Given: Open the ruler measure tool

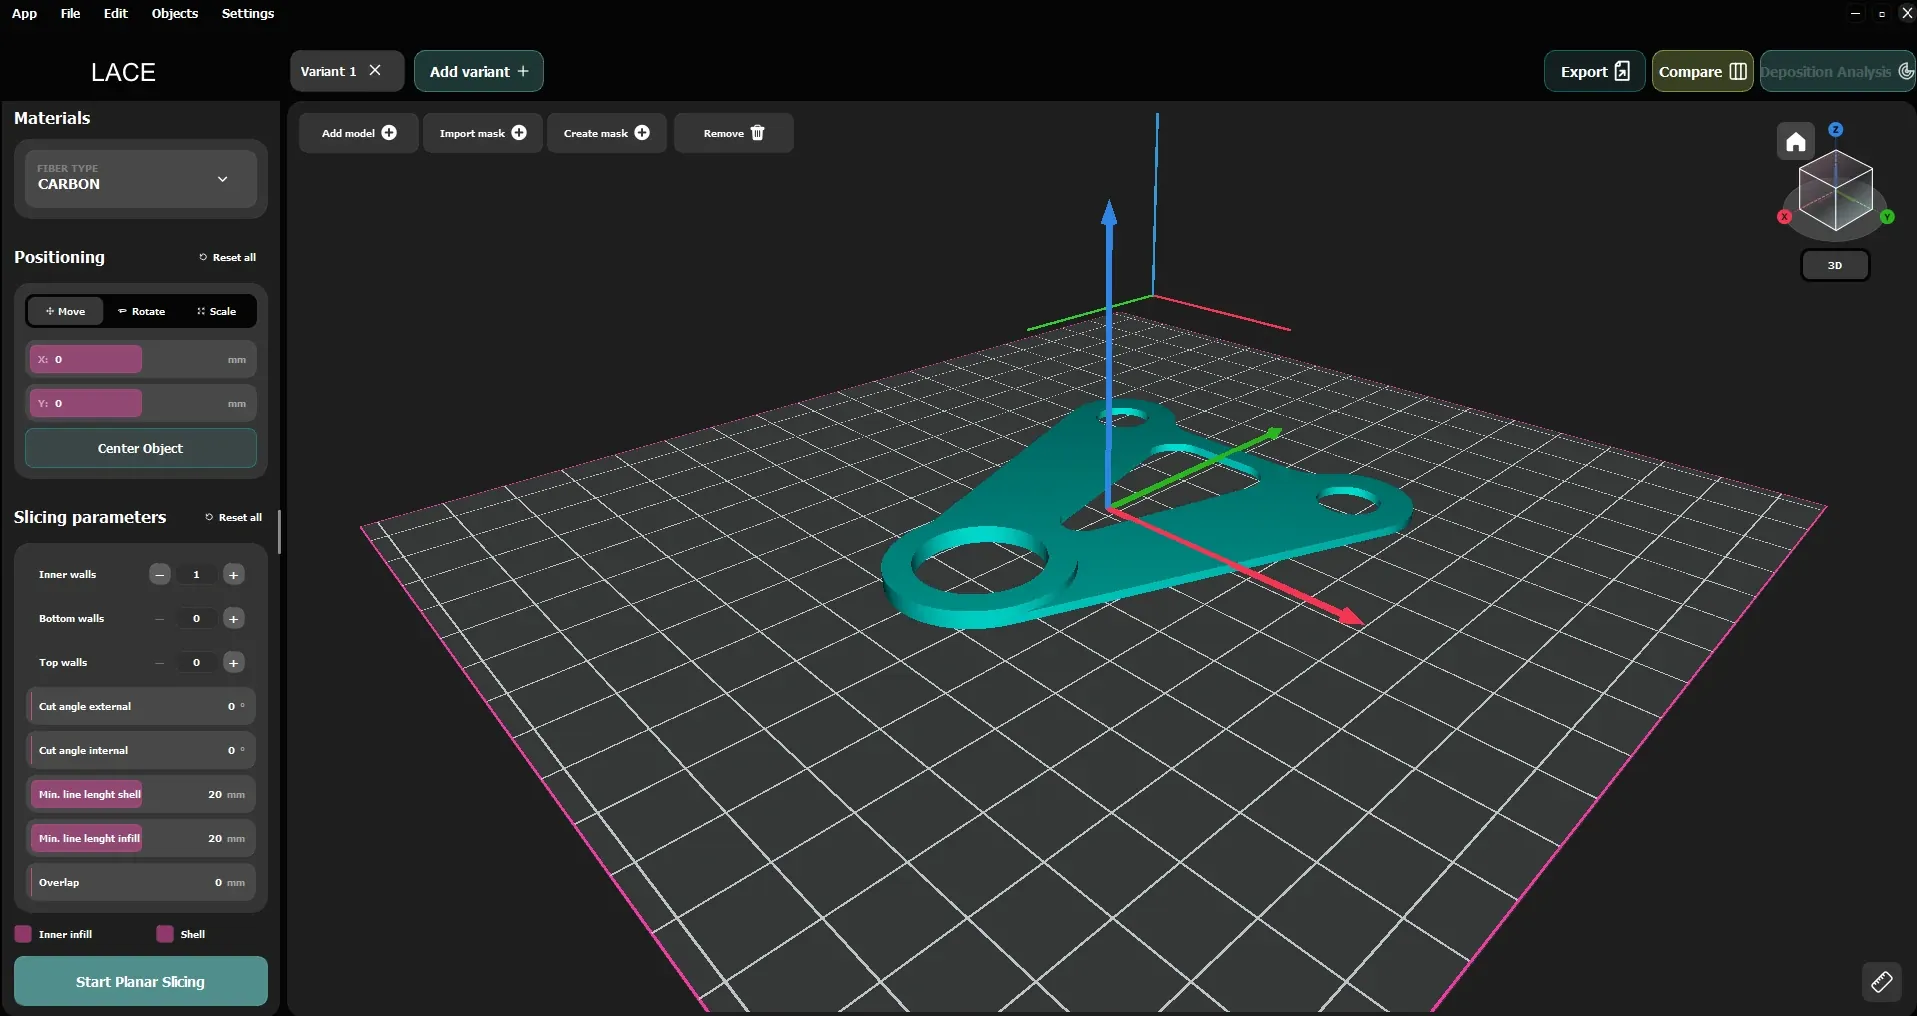Looking at the screenshot, I should [1881, 982].
